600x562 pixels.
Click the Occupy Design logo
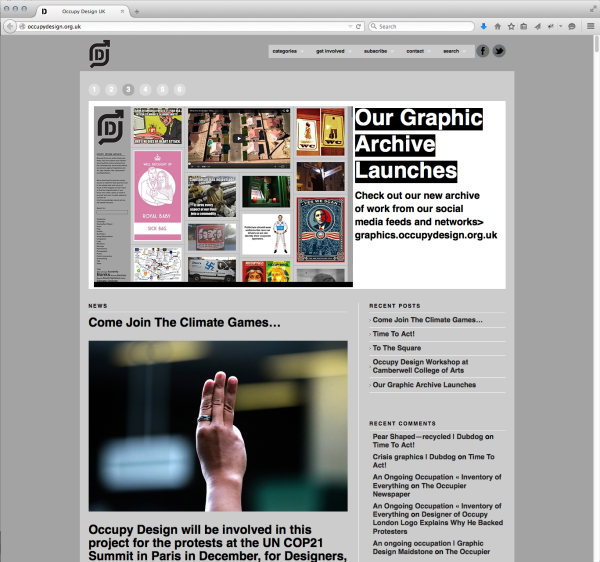(100, 54)
